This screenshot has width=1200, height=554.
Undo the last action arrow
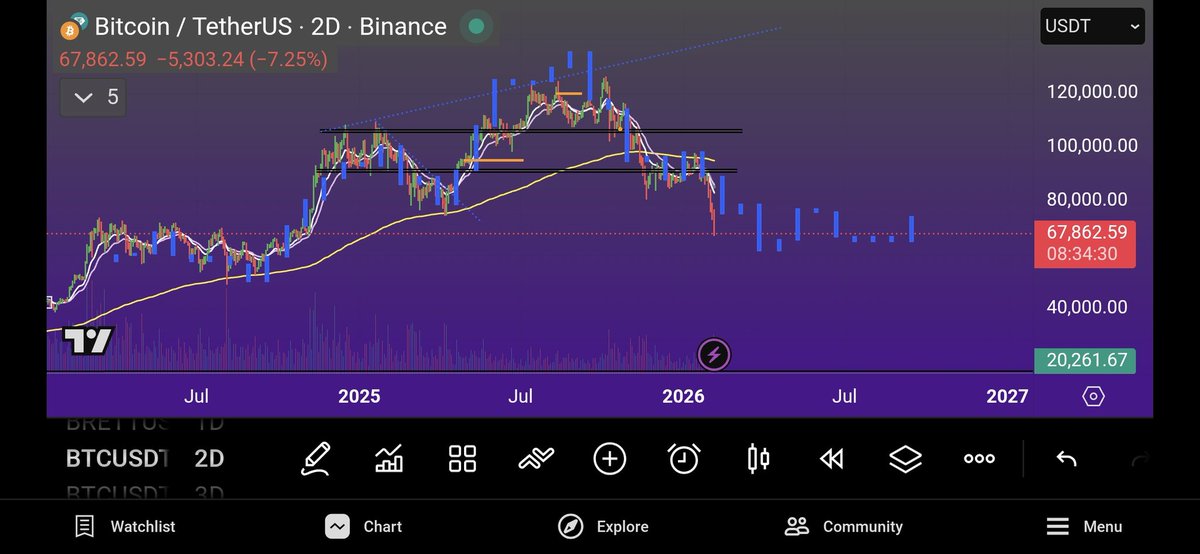tap(1066, 458)
